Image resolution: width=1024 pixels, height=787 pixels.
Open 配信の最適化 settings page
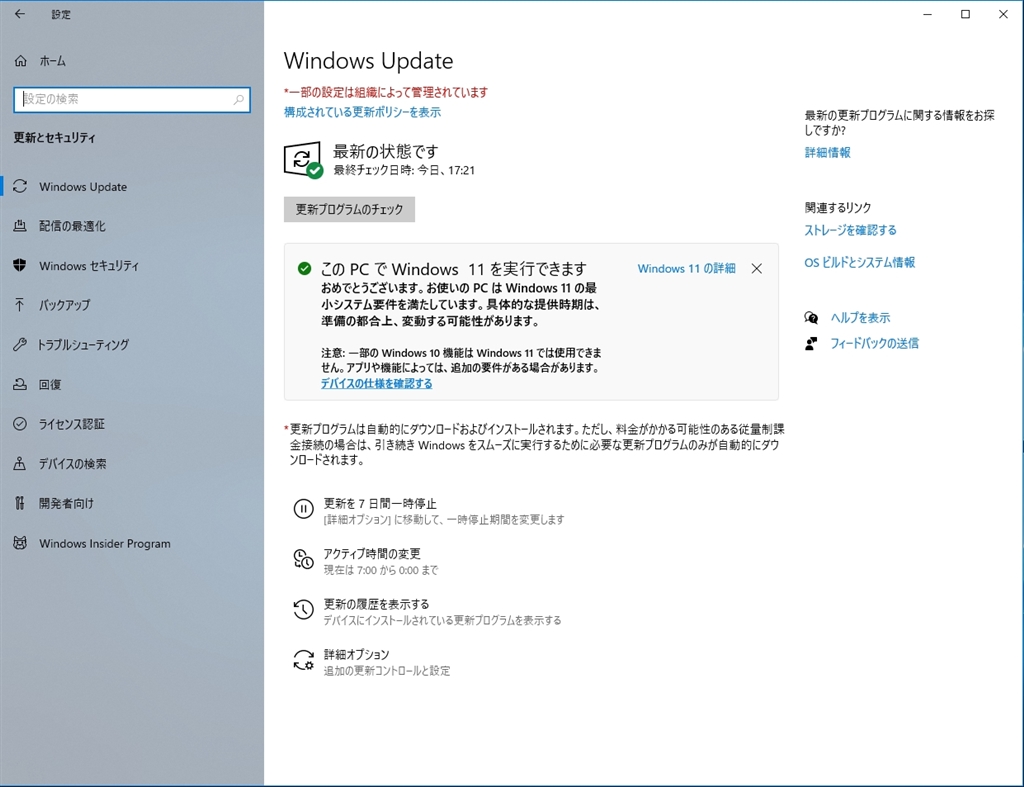click(x=72, y=226)
